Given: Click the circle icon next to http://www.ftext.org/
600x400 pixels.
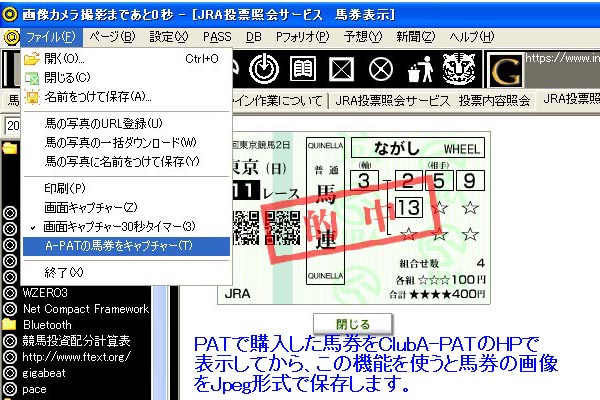Looking at the screenshot, I should pos(10,357).
